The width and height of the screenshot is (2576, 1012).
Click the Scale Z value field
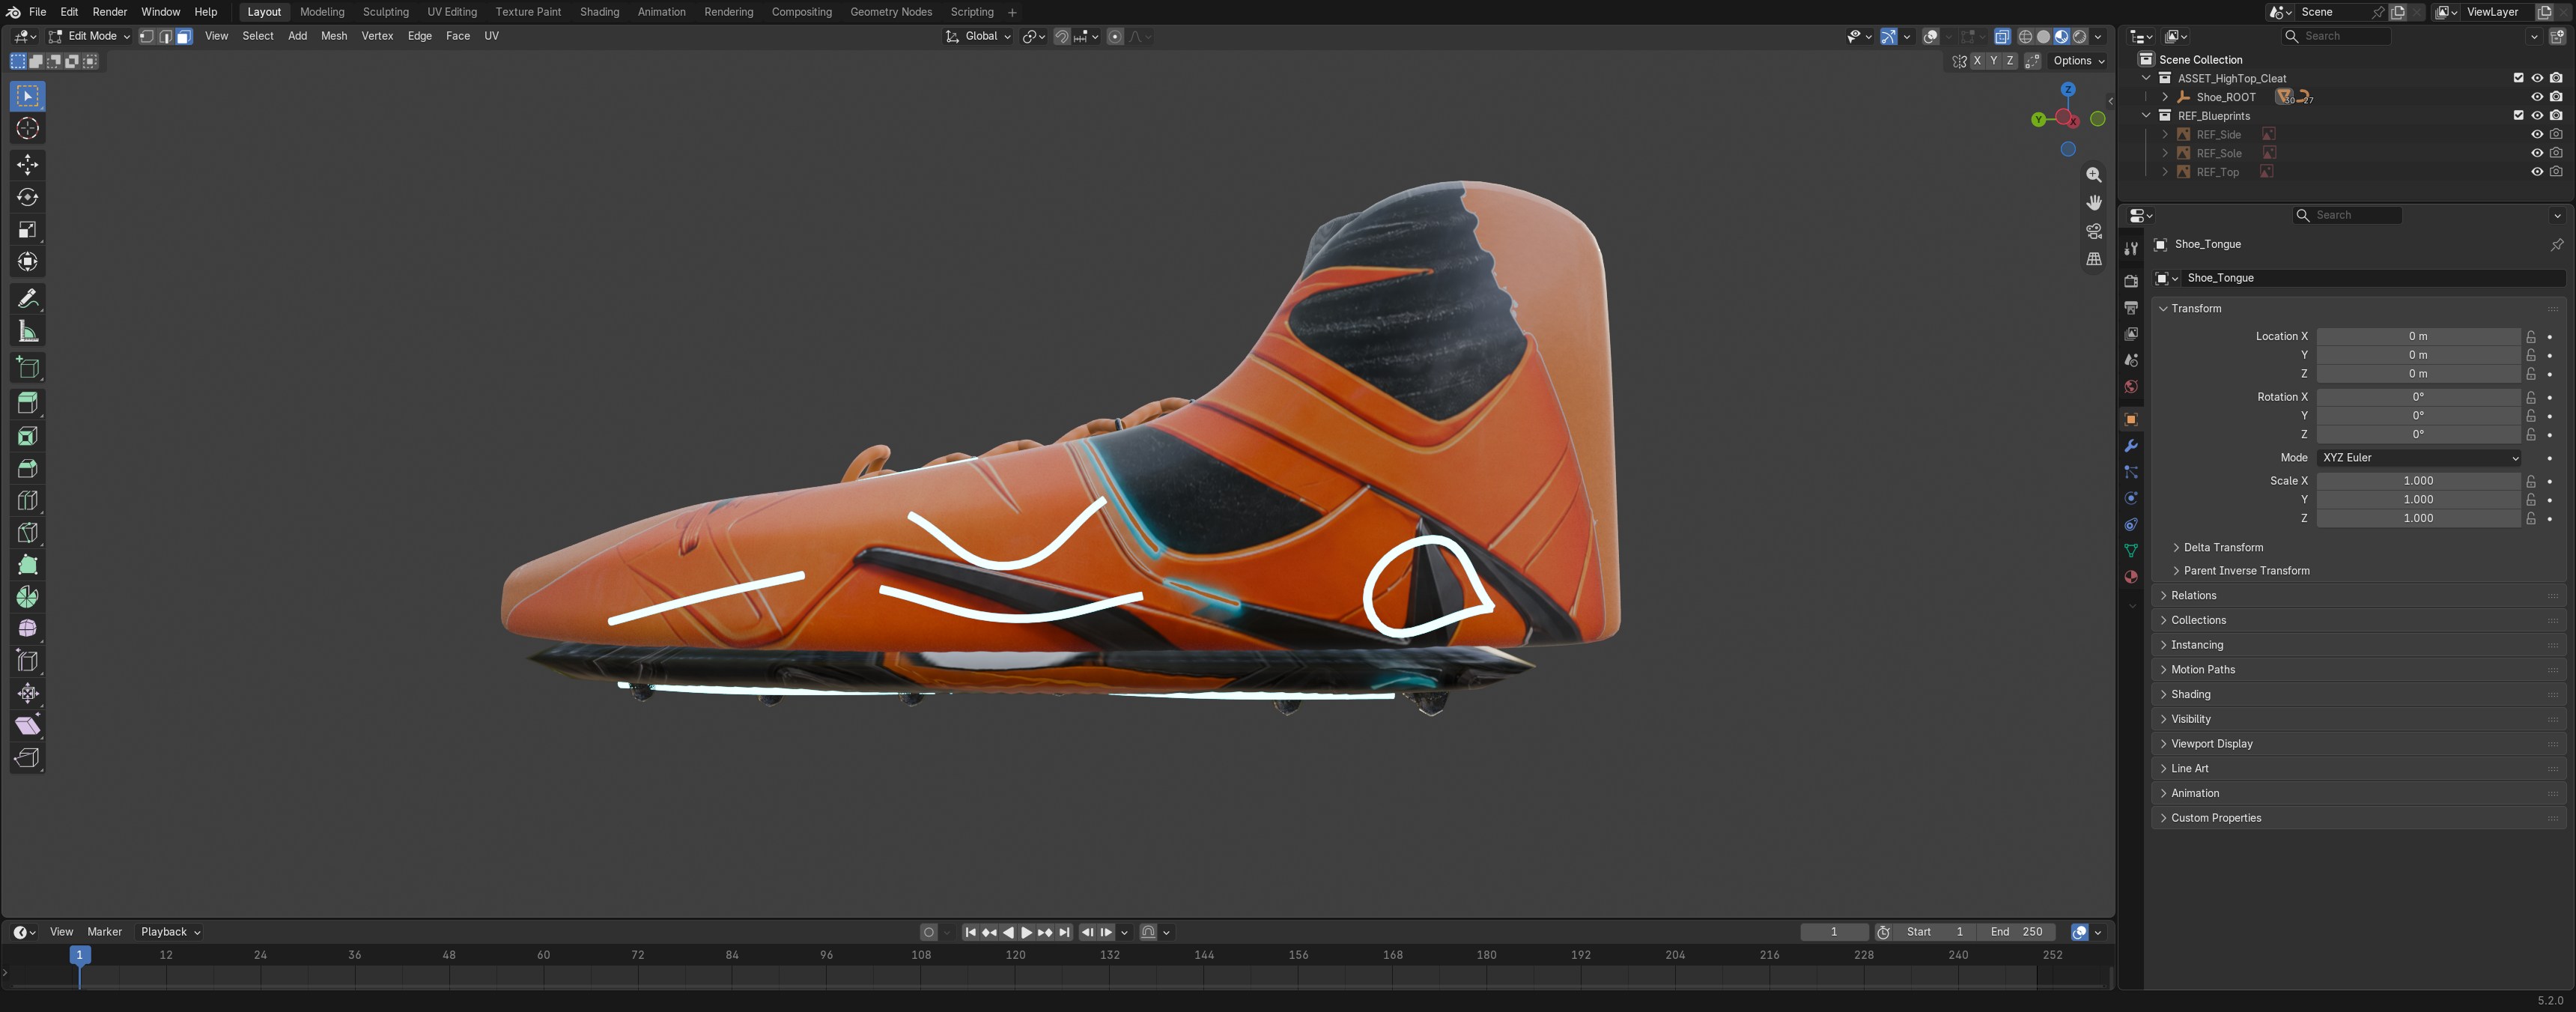(x=2418, y=519)
